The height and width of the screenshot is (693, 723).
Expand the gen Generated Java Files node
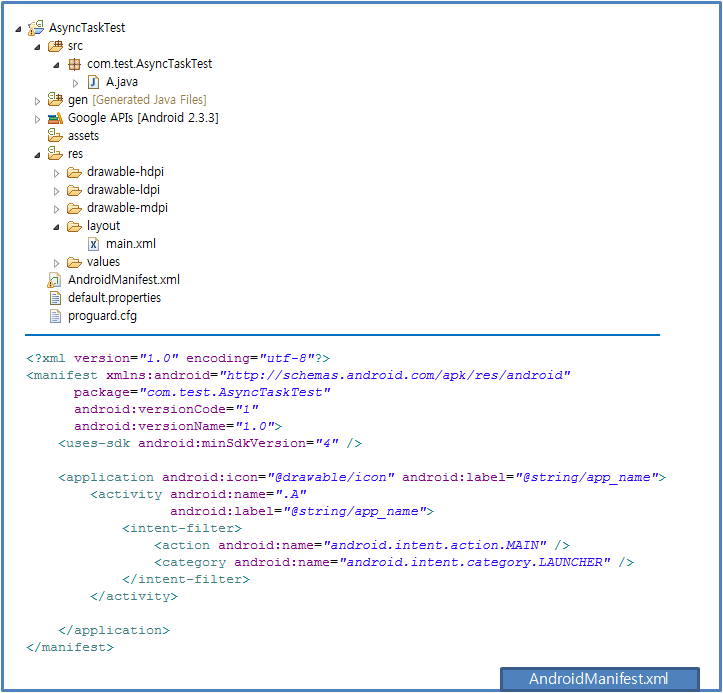(37, 101)
